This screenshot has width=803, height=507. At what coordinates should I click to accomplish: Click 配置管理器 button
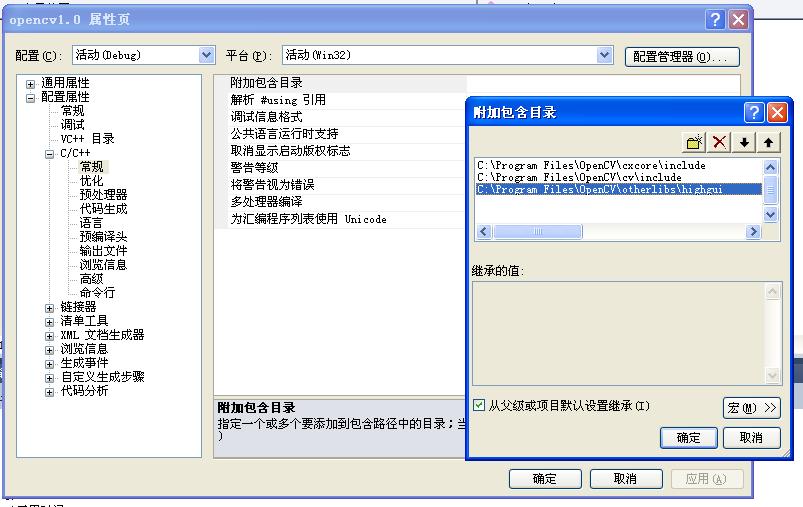pos(682,57)
